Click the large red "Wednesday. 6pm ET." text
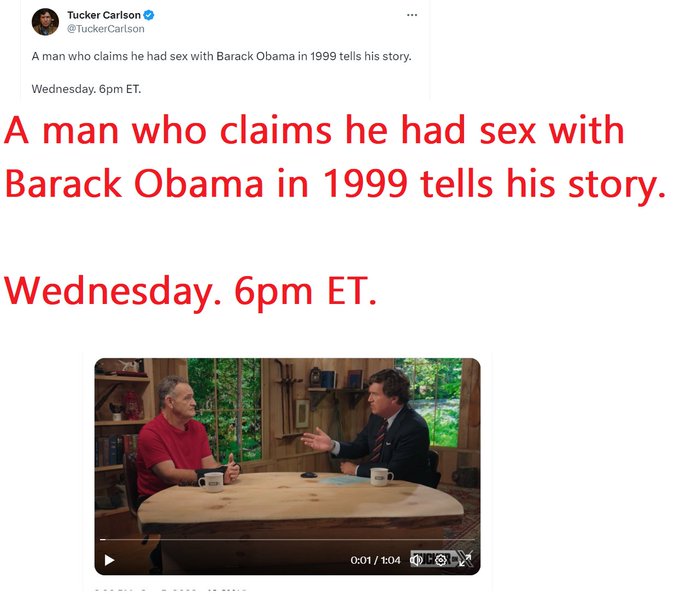The width and height of the screenshot is (680, 608). [x=191, y=290]
